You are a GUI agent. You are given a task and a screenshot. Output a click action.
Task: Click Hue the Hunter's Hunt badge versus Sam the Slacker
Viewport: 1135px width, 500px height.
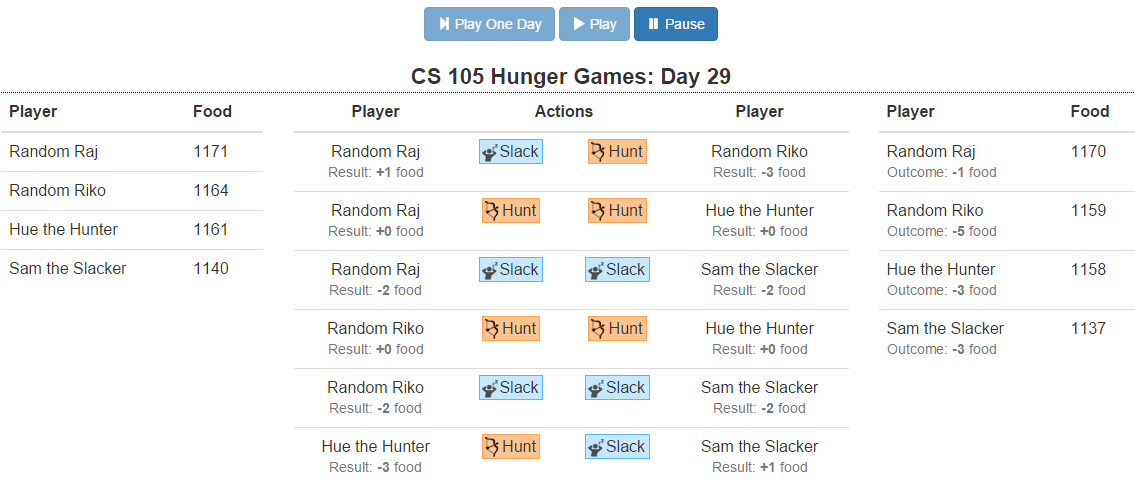tap(510, 447)
